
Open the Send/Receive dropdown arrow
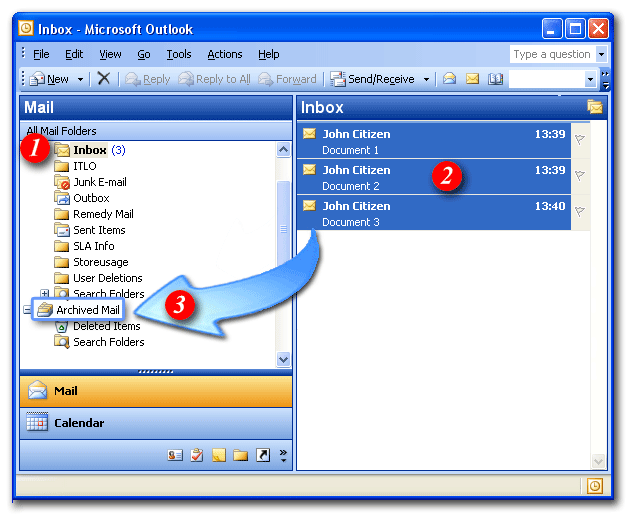[426, 79]
